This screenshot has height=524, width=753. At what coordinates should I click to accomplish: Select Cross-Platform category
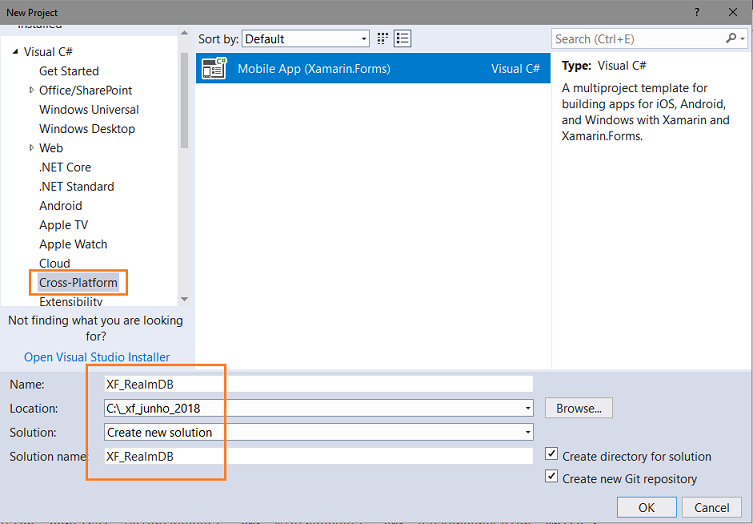point(78,282)
